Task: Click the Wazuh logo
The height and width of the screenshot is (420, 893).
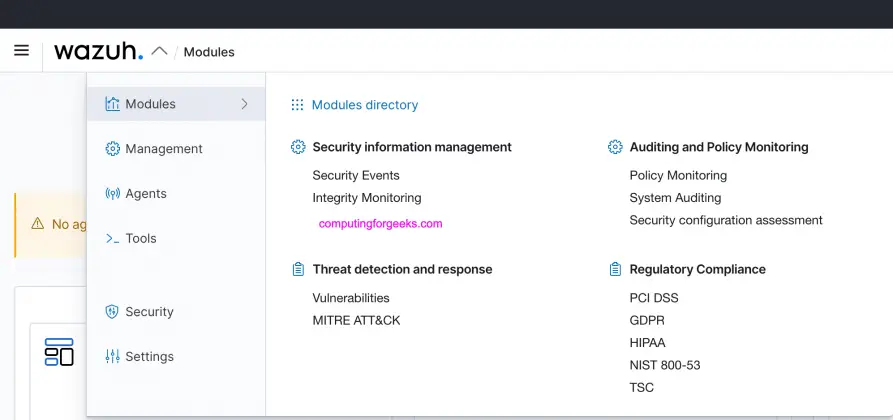Action: click(98, 51)
